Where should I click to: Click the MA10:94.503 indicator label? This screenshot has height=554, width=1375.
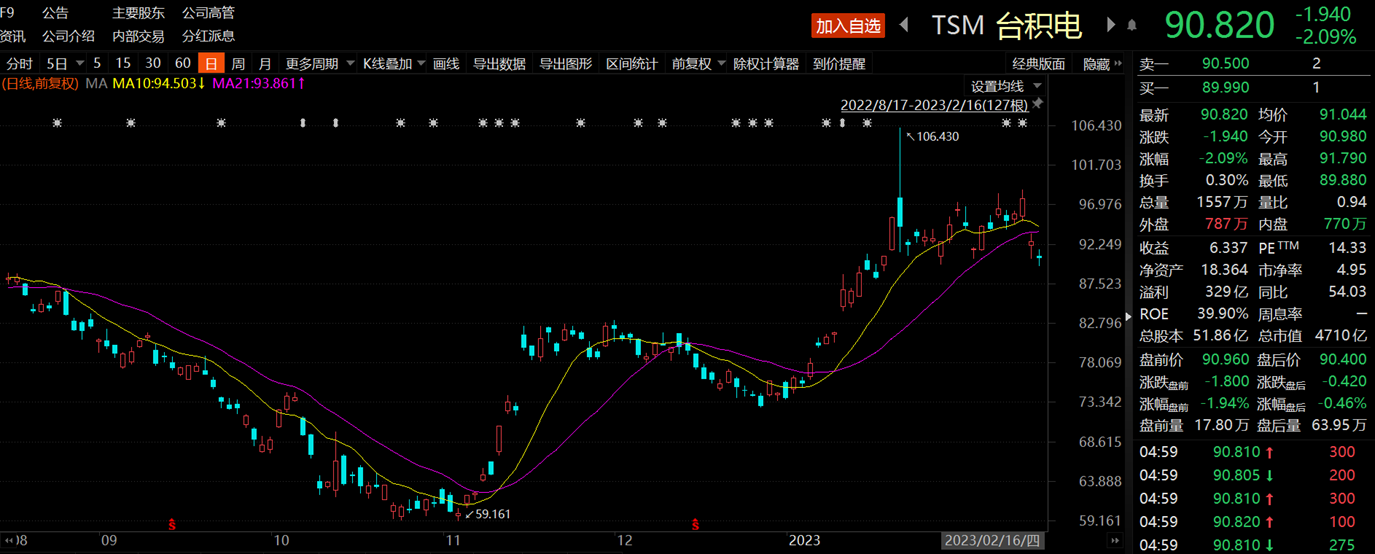[159, 83]
